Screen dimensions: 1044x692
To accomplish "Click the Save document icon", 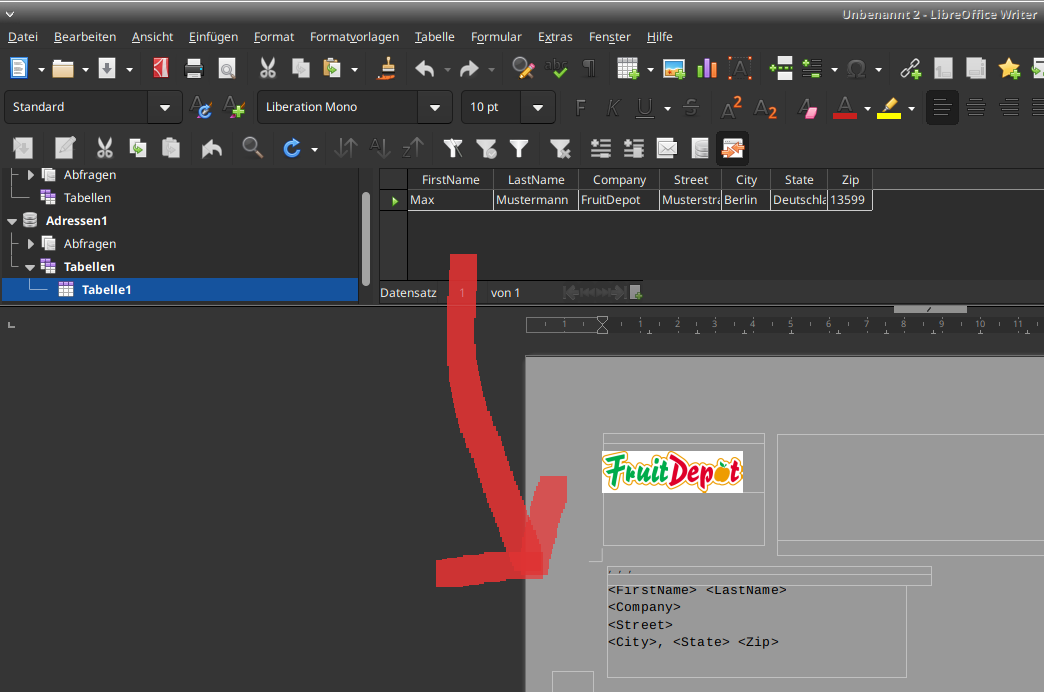I will pos(107,68).
